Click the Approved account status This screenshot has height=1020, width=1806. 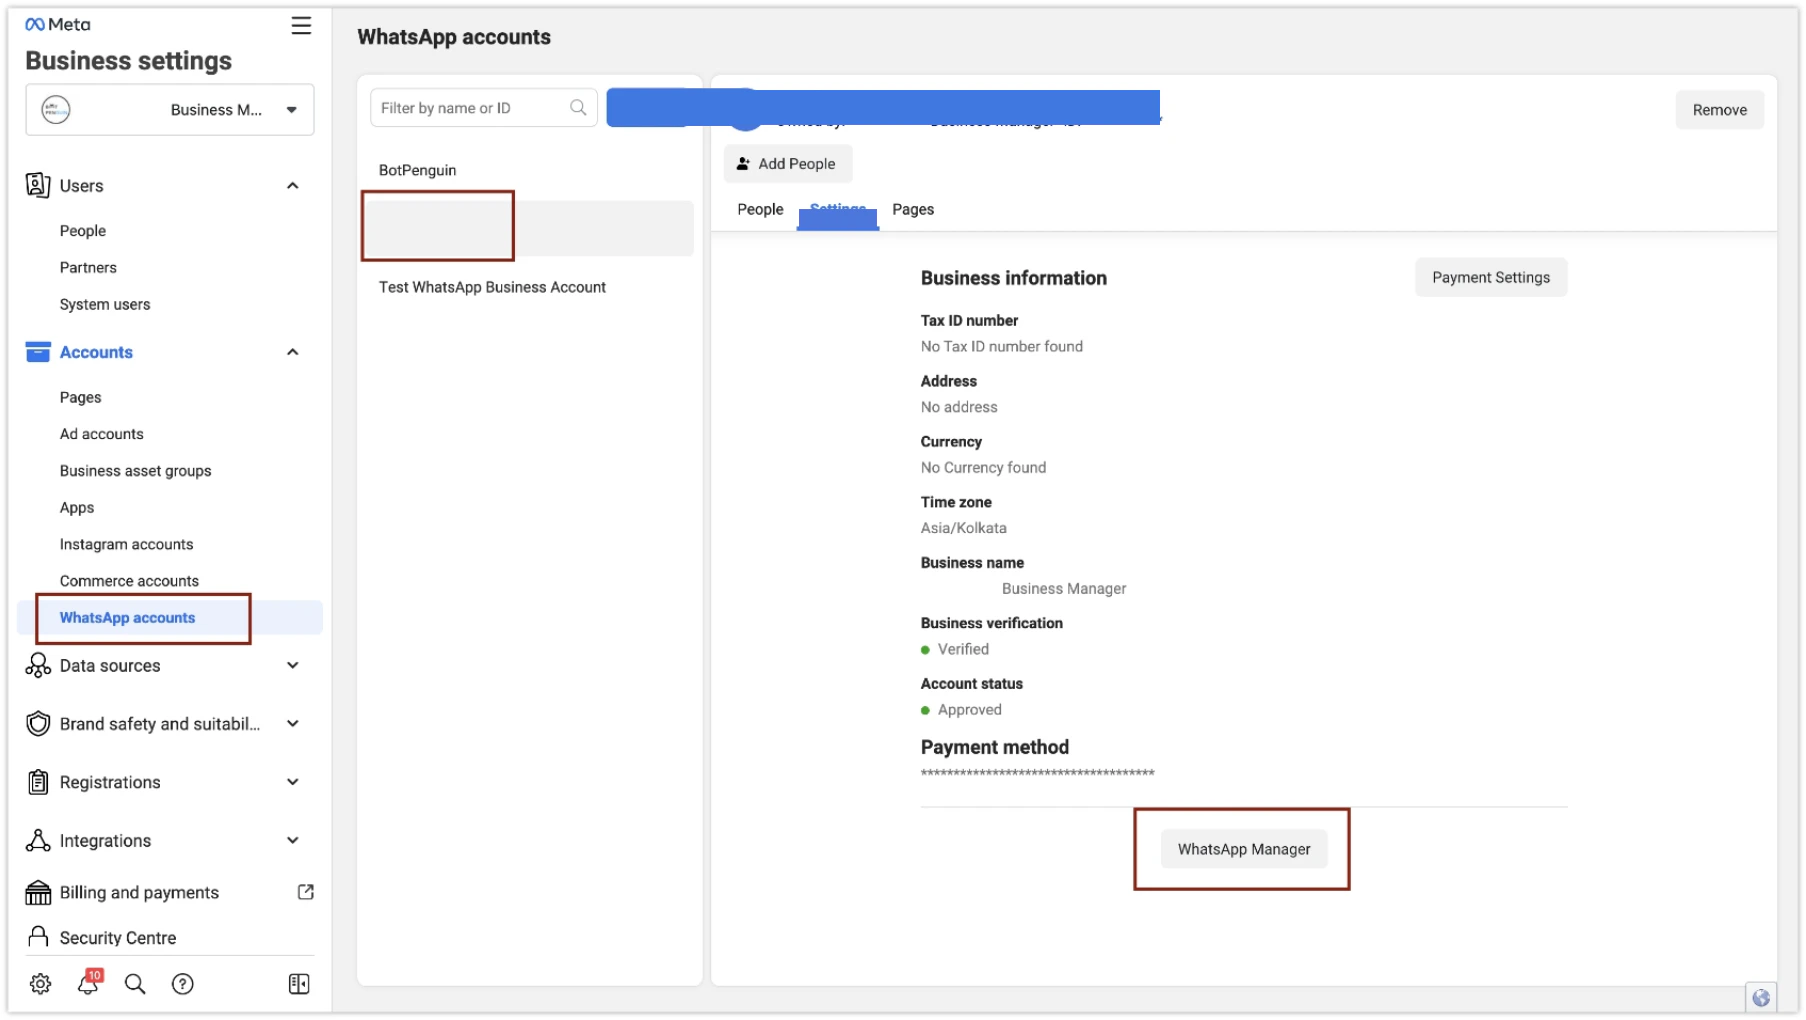point(969,710)
